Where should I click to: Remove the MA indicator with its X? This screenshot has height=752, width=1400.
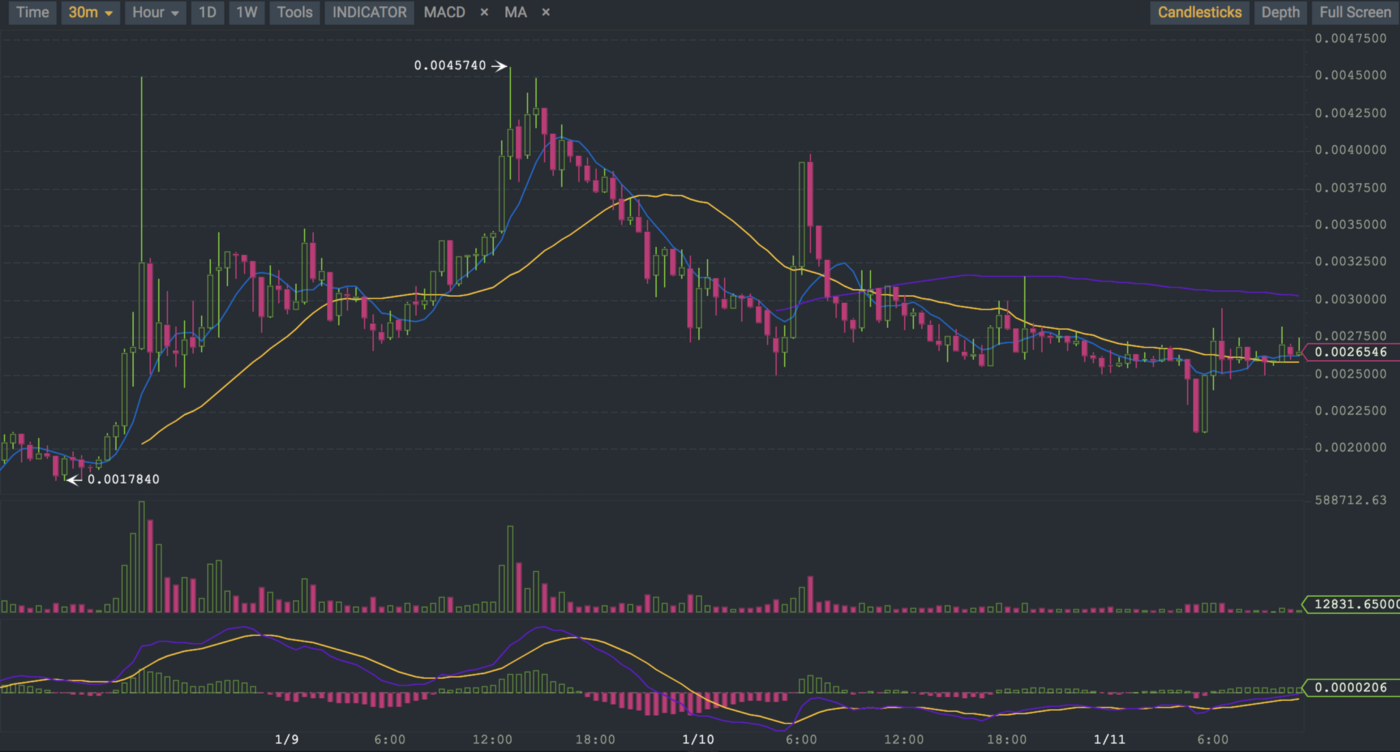coord(545,13)
